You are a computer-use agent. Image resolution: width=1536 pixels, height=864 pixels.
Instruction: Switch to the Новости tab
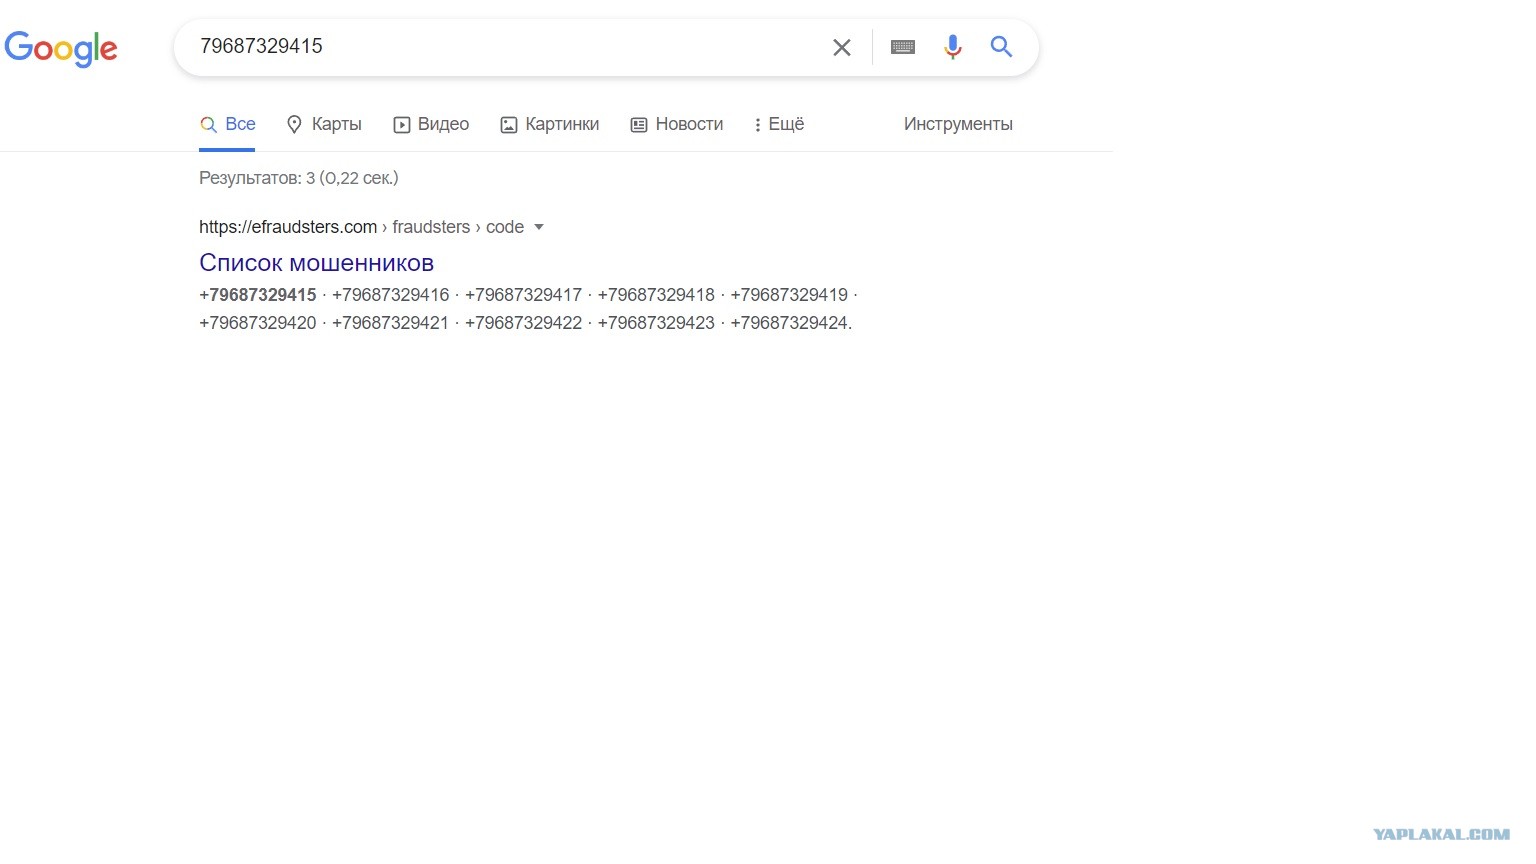677,124
